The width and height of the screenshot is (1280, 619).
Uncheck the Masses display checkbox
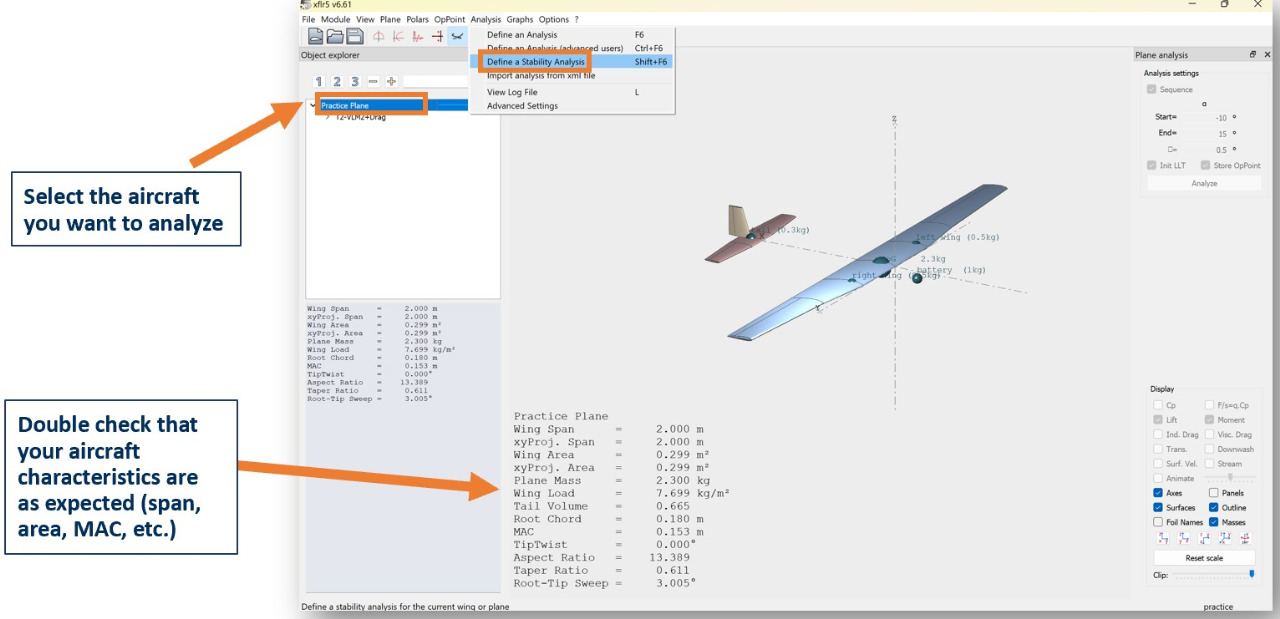point(1213,522)
